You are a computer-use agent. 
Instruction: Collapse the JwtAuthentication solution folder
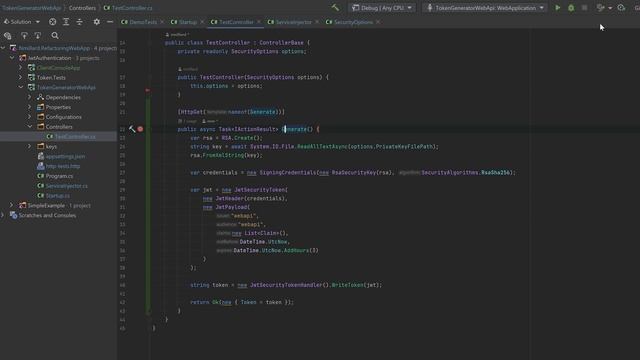coord(12,58)
